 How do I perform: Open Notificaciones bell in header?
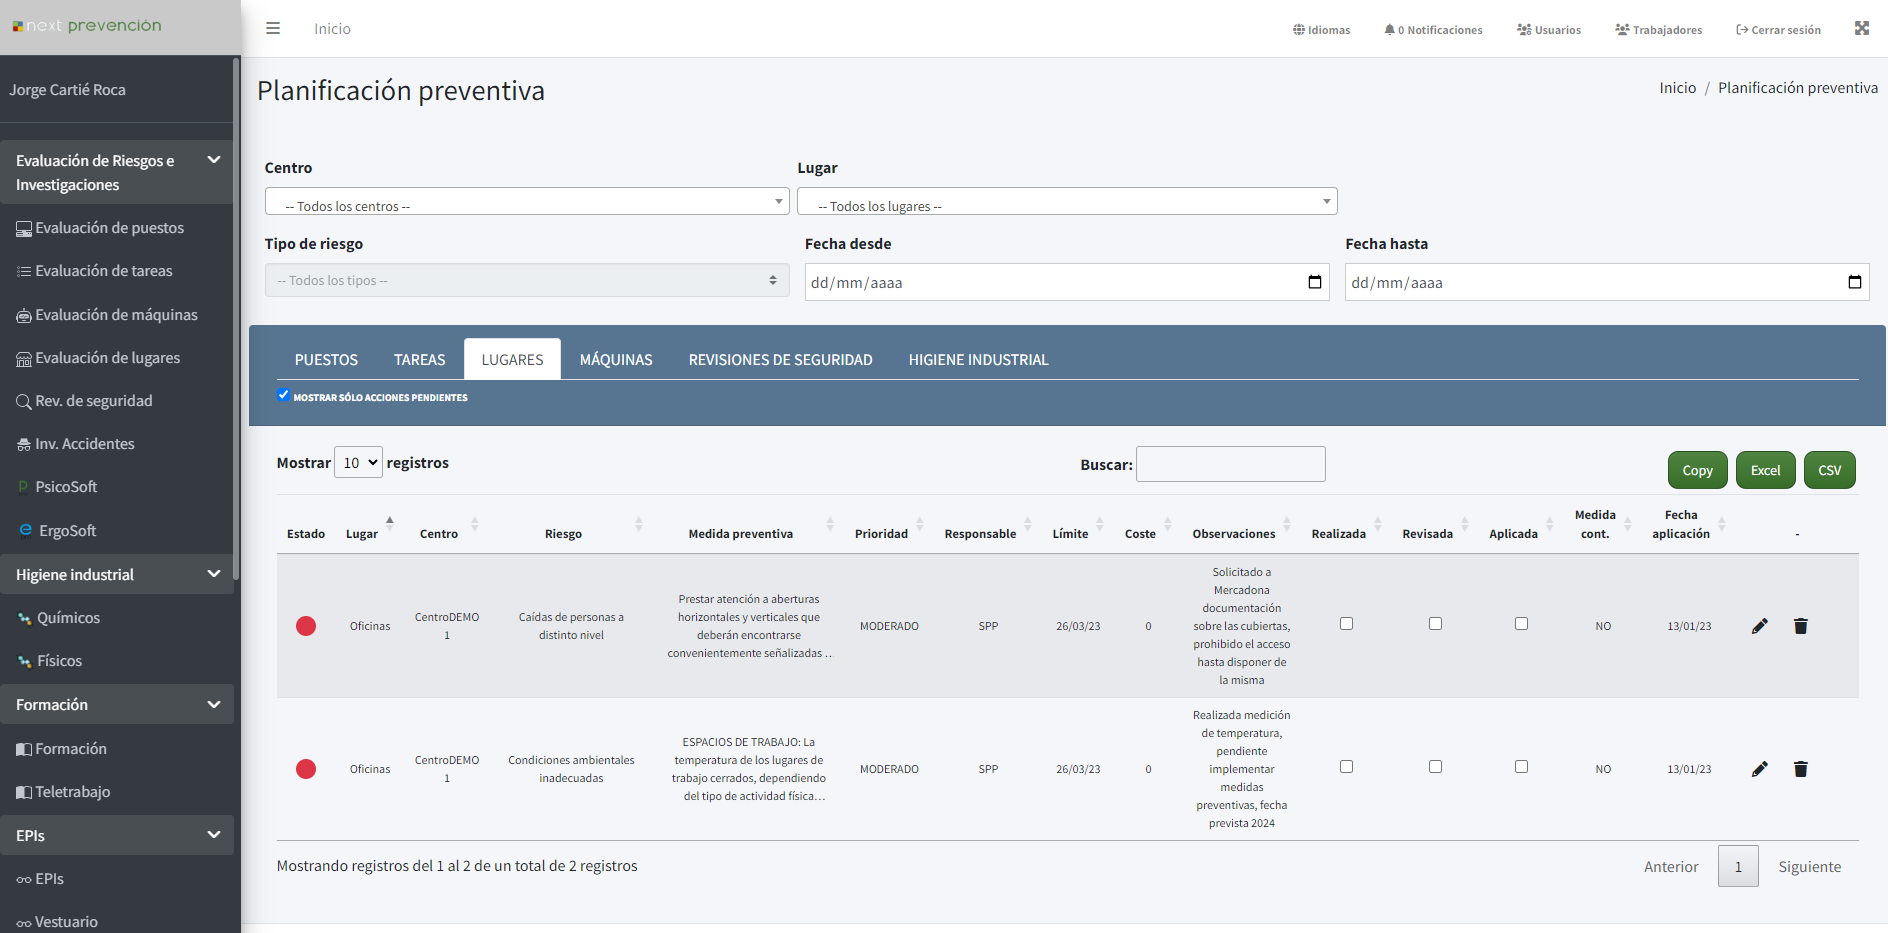(1433, 30)
